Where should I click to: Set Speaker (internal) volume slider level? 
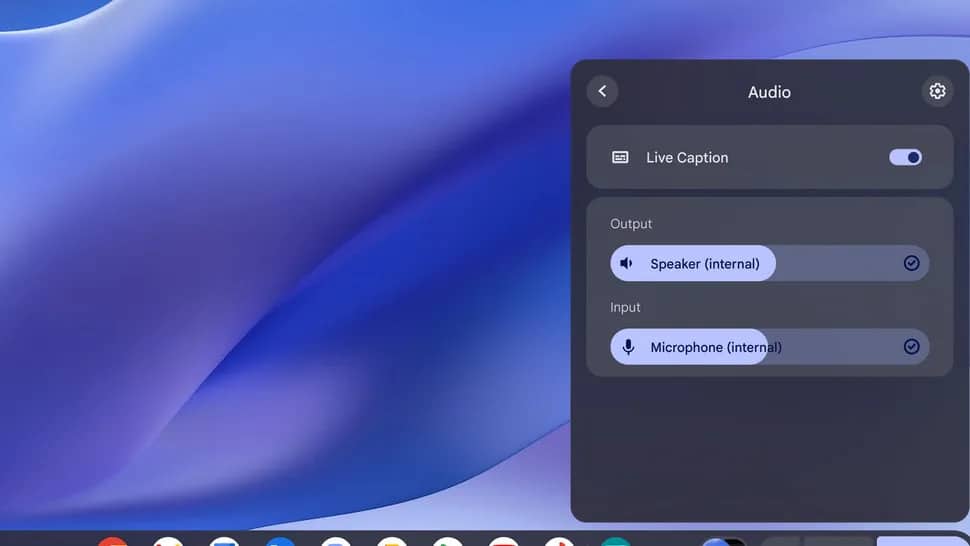770,263
